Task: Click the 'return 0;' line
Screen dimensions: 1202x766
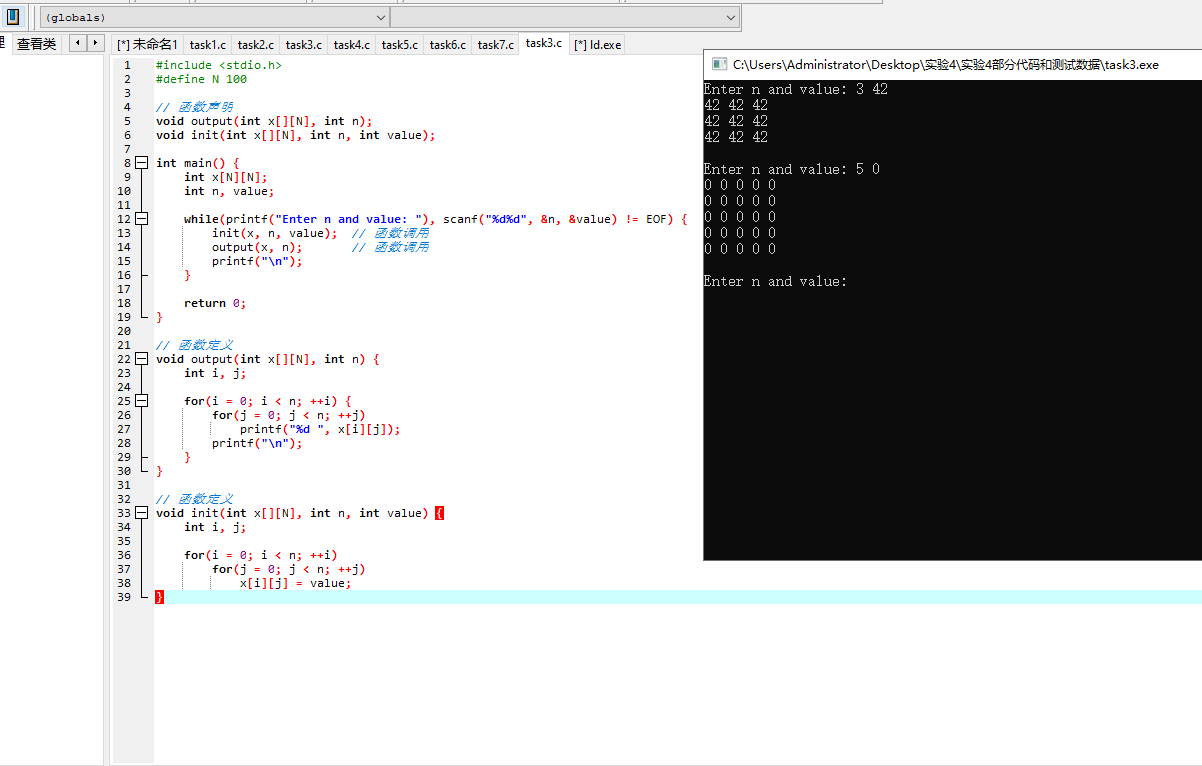Action: point(215,303)
